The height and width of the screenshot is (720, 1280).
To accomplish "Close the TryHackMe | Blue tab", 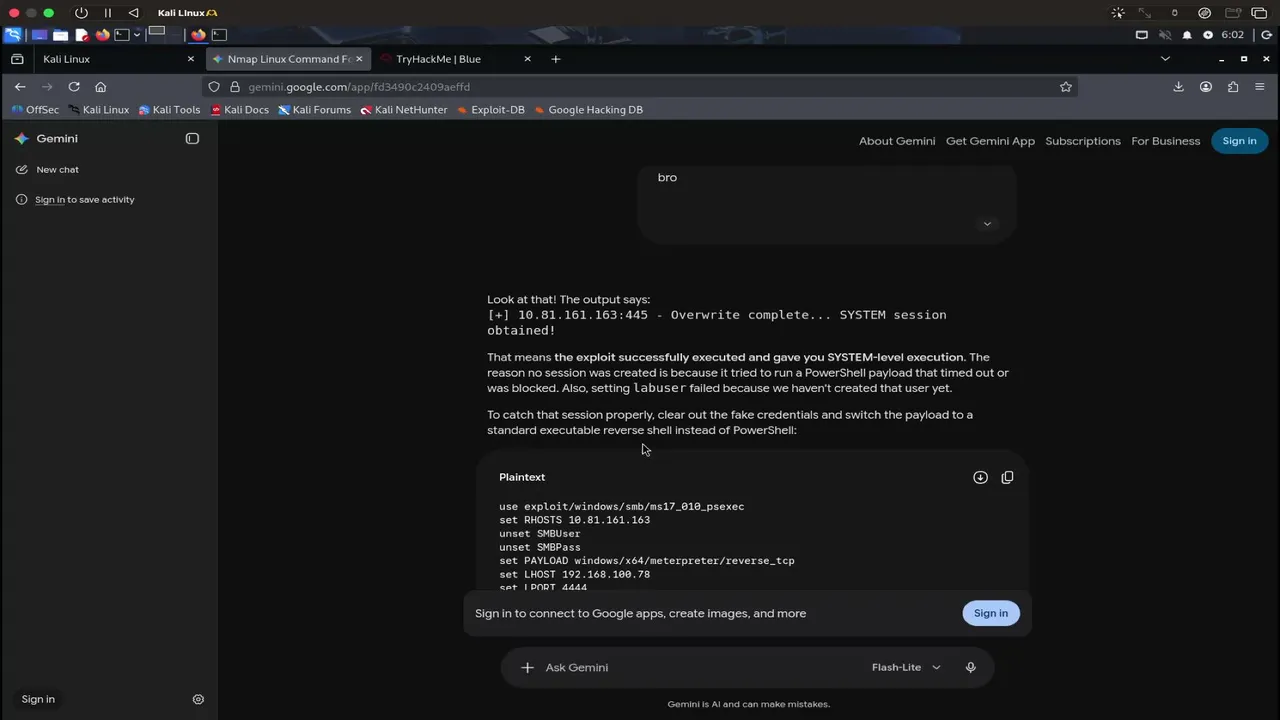I will pyautogui.click(x=528, y=59).
